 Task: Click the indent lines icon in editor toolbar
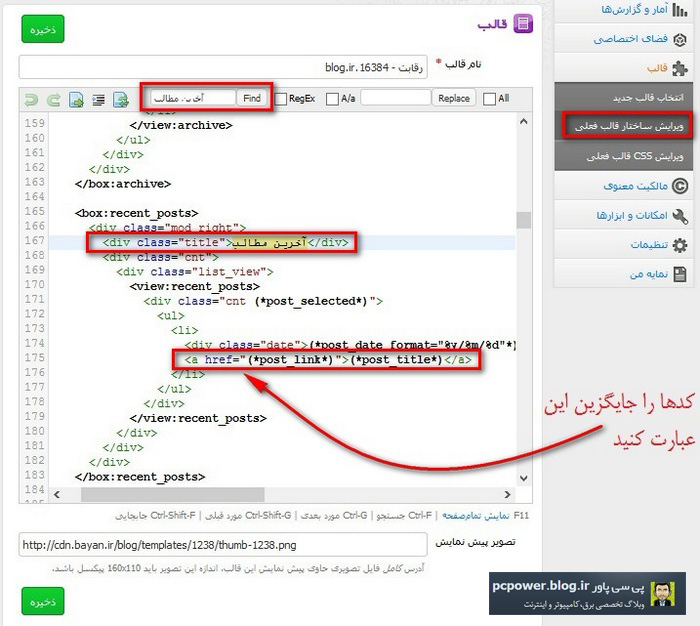(x=98, y=99)
